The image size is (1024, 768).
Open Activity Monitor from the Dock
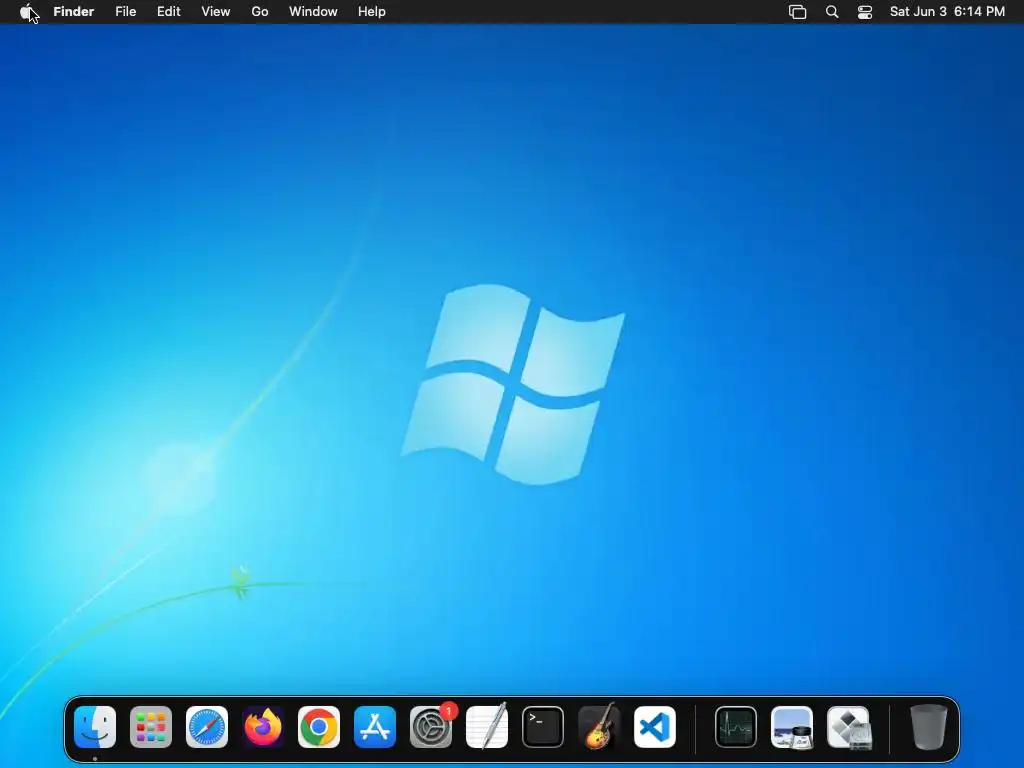[736, 727]
